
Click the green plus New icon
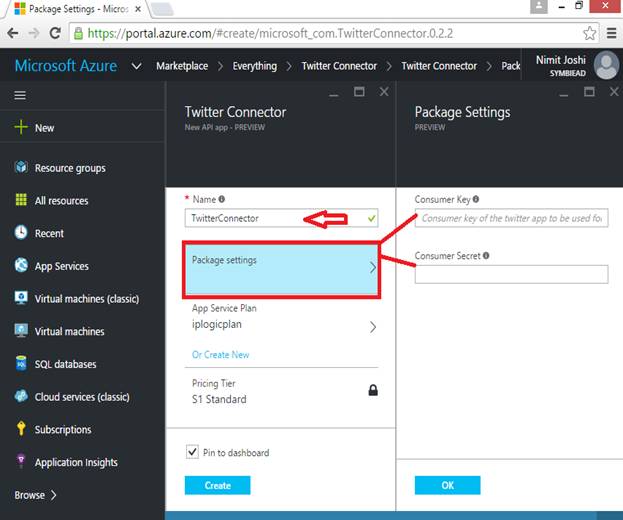point(21,128)
